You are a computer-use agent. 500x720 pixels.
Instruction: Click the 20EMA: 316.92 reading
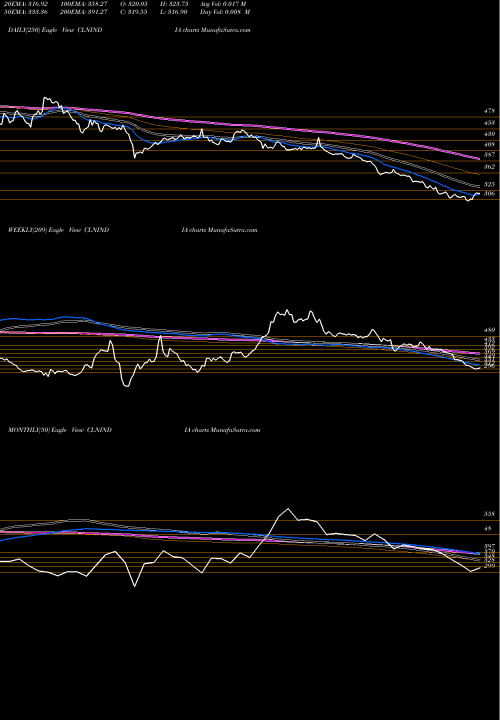click(25, 4)
